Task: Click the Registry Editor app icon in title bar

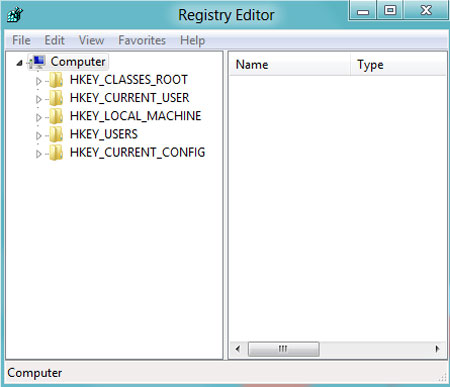Action: click(x=15, y=15)
